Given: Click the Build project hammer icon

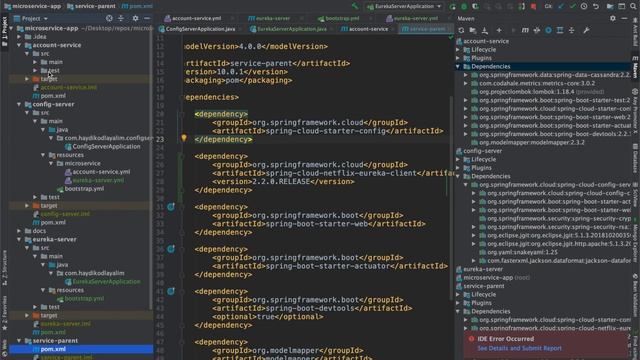Looking at the screenshot, I should coord(355,6).
